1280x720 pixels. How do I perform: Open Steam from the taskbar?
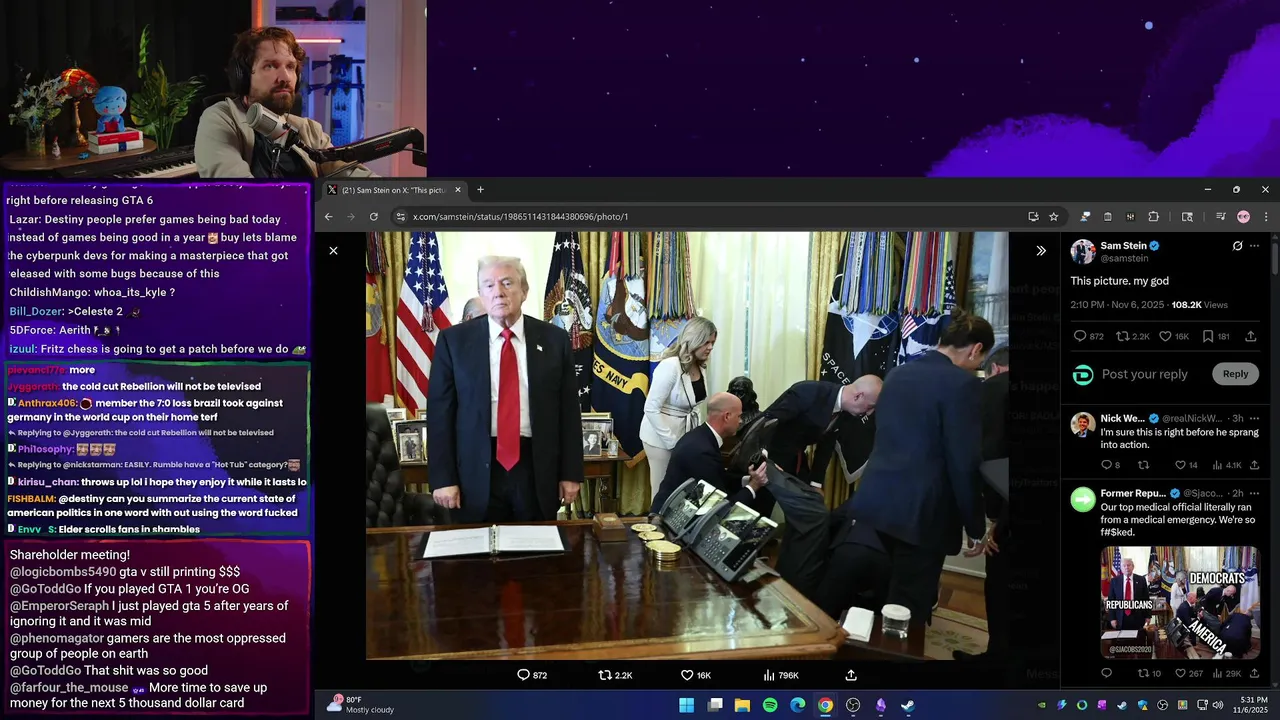[908, 705]
